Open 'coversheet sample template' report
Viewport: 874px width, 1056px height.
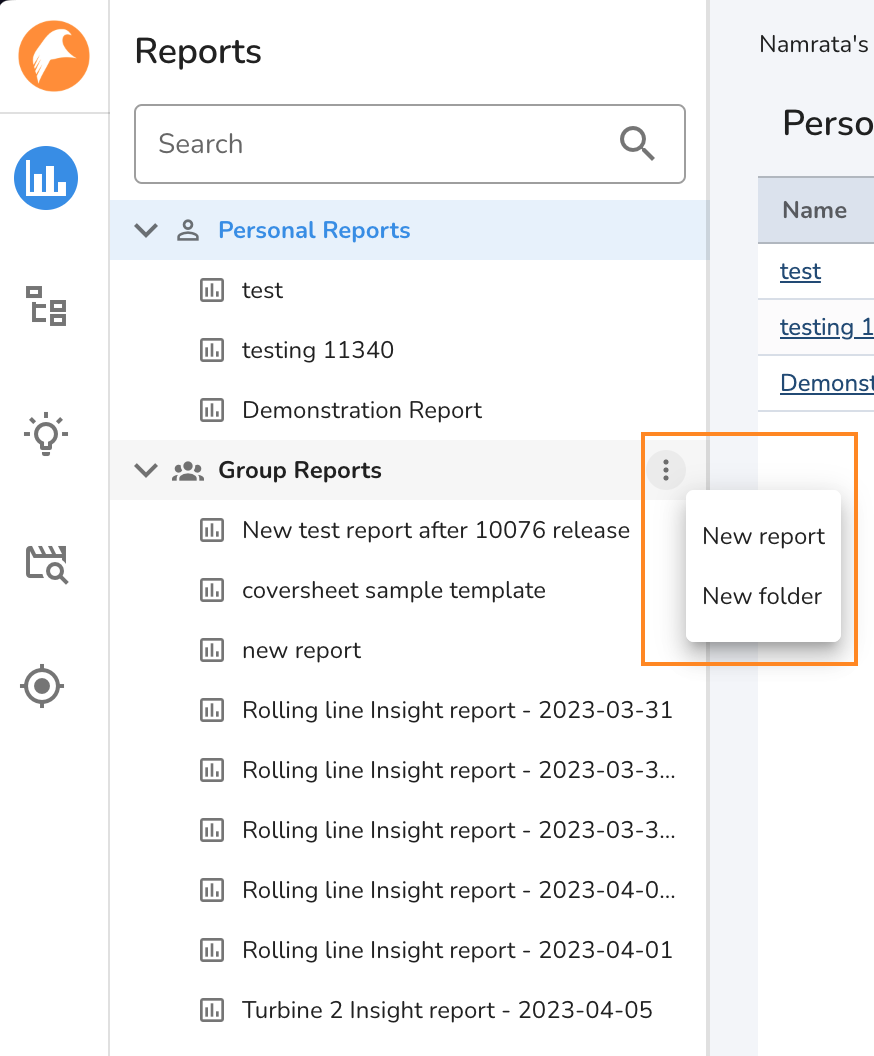pos(393,591)
